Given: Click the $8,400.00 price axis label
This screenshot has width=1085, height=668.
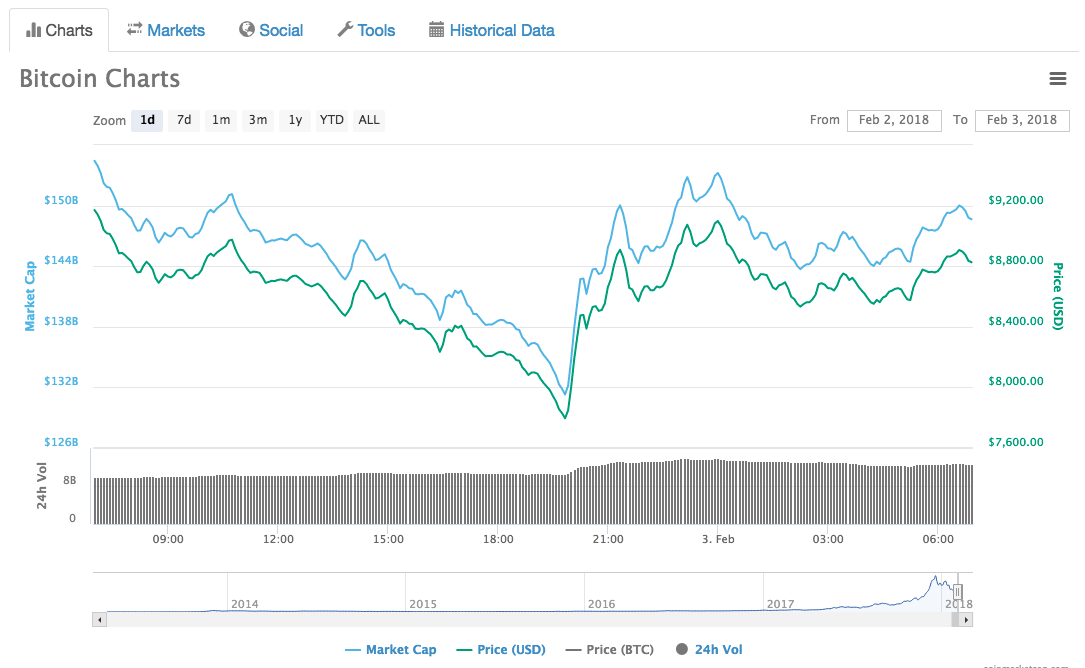Looking at the screenshot, I should click(1016, 321).
